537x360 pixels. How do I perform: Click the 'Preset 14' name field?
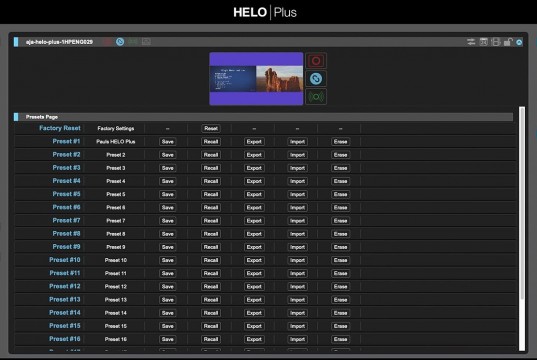coord(116,313)
